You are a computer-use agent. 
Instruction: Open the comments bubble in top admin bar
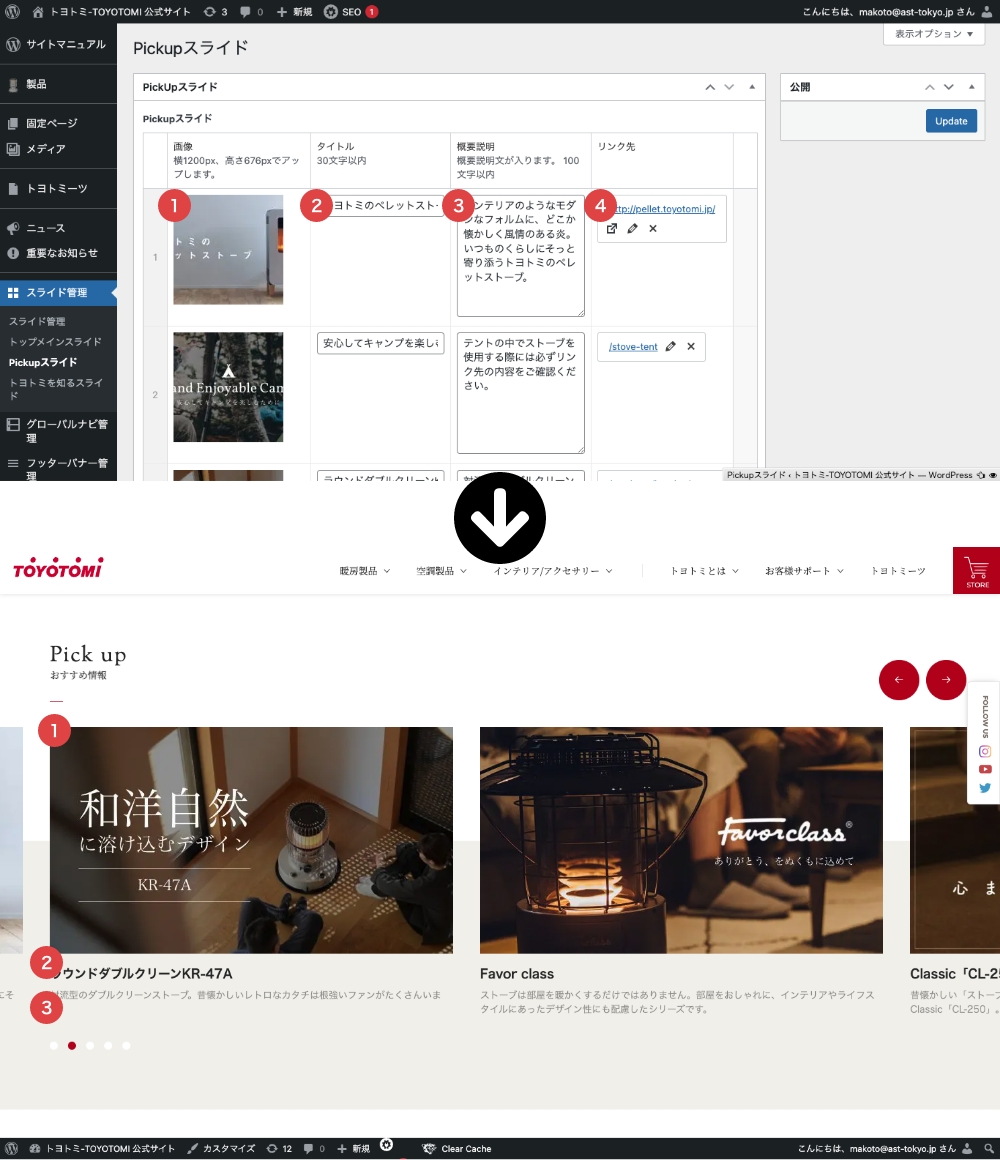[251, 12]
